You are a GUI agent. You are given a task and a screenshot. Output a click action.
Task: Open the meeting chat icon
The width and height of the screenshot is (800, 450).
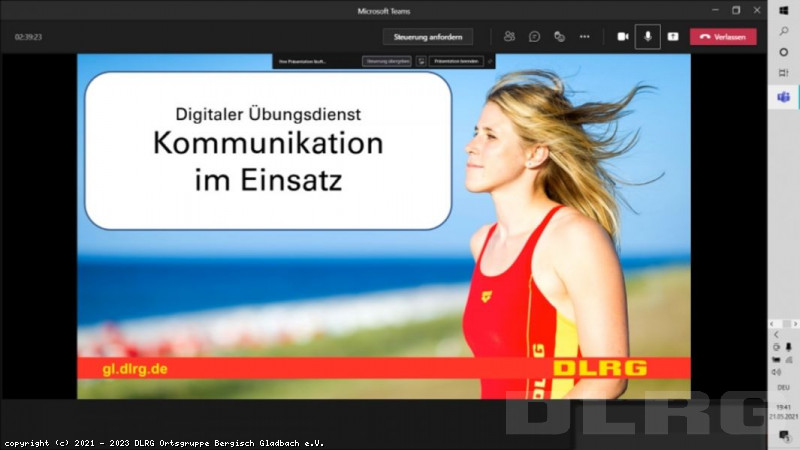click(534, 36)
